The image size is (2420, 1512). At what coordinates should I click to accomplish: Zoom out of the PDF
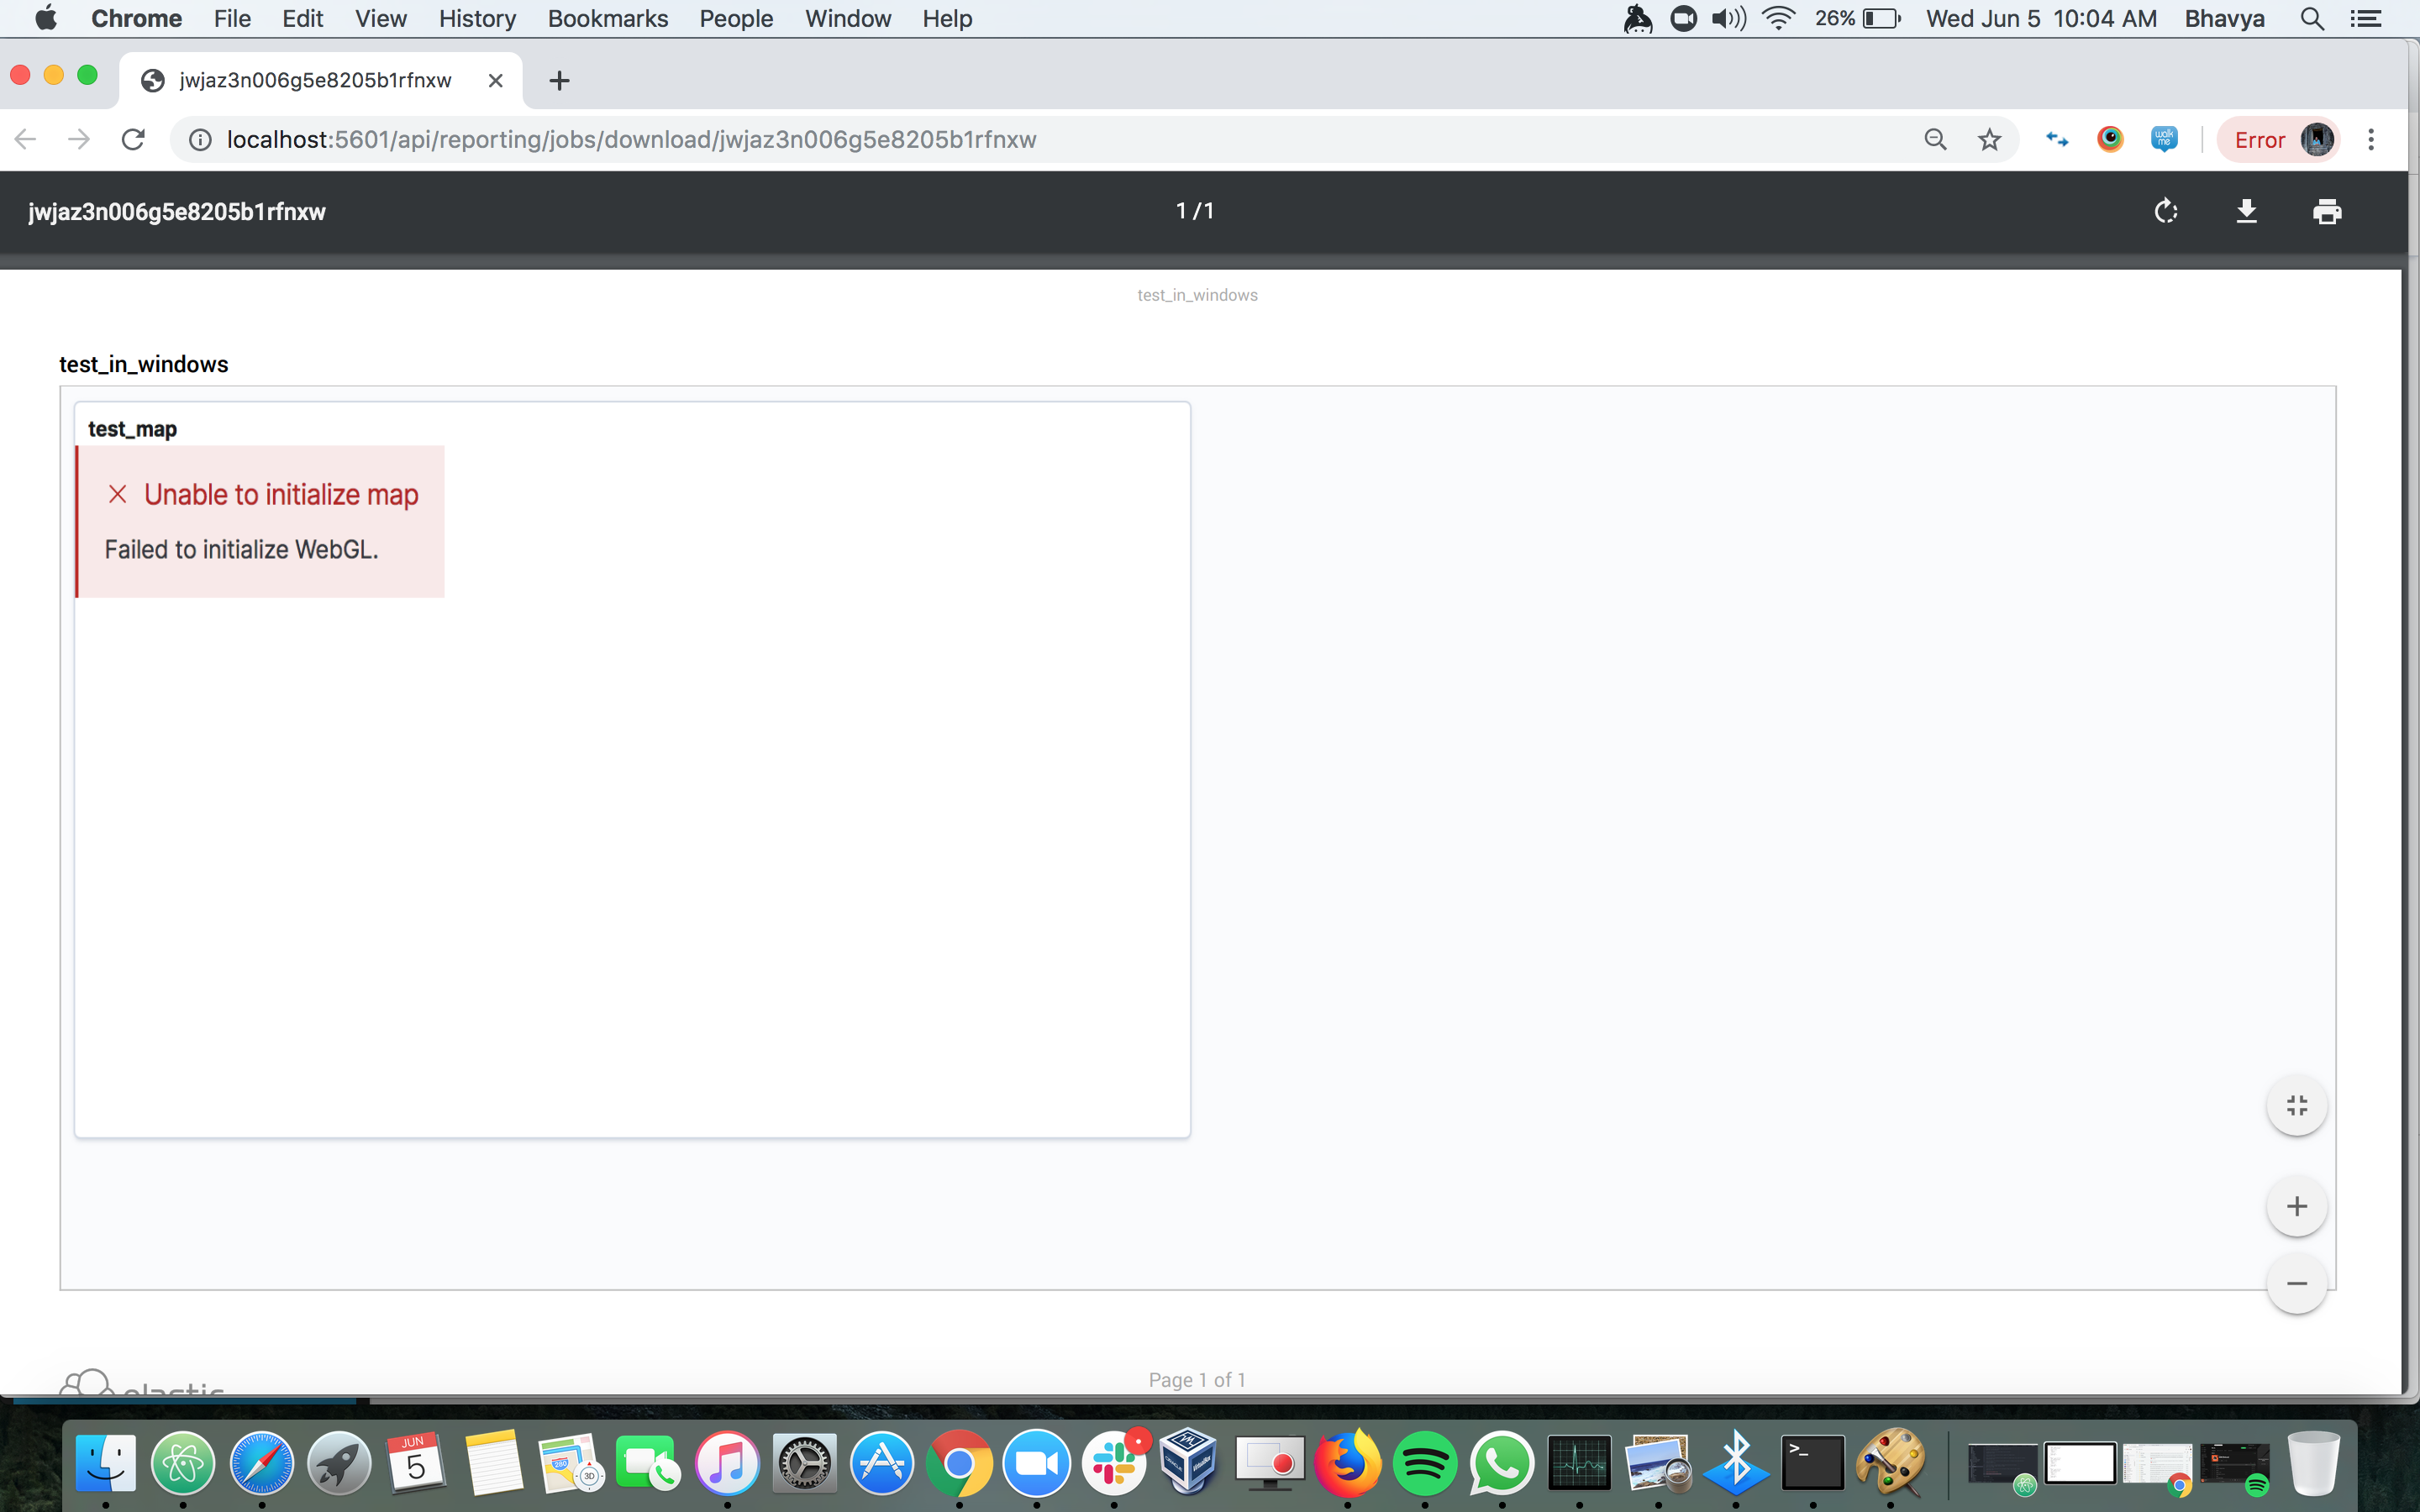tap(2296, 1283)
